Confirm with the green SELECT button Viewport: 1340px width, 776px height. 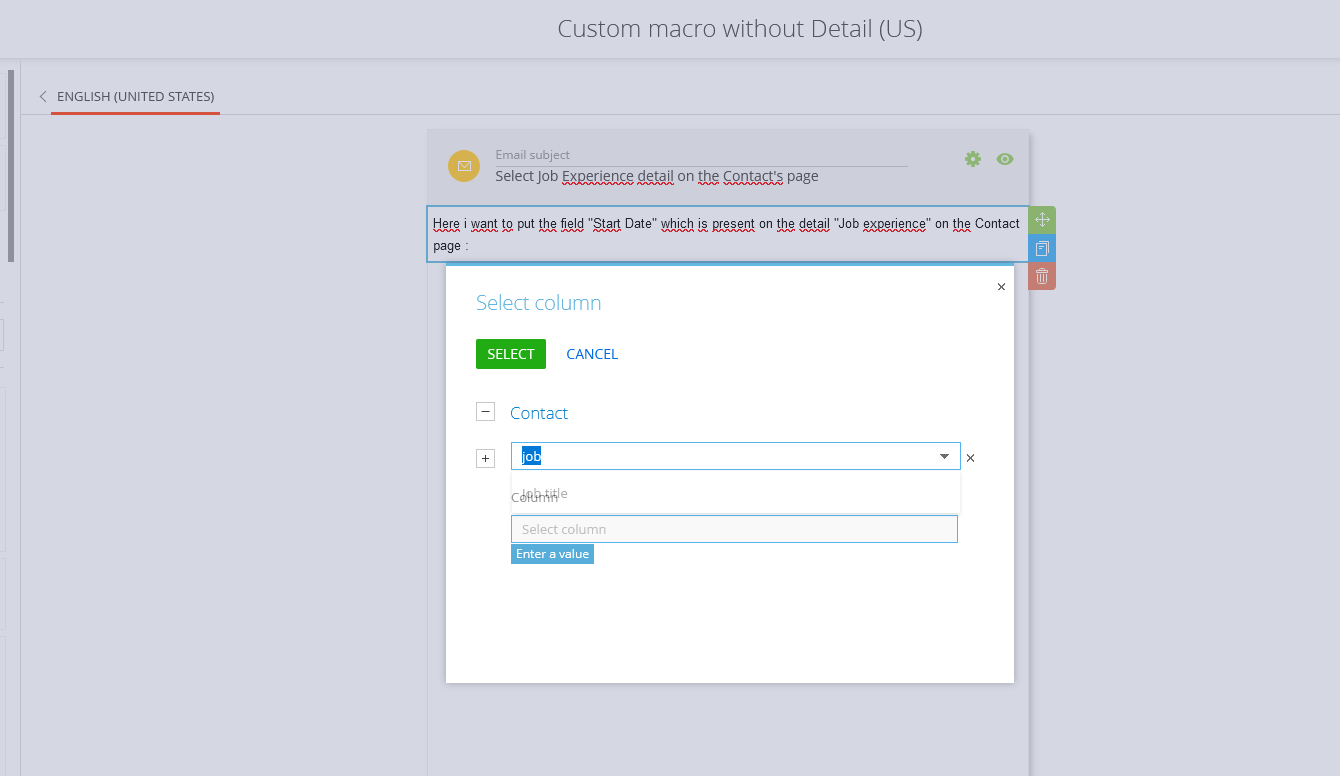point(511,354)
